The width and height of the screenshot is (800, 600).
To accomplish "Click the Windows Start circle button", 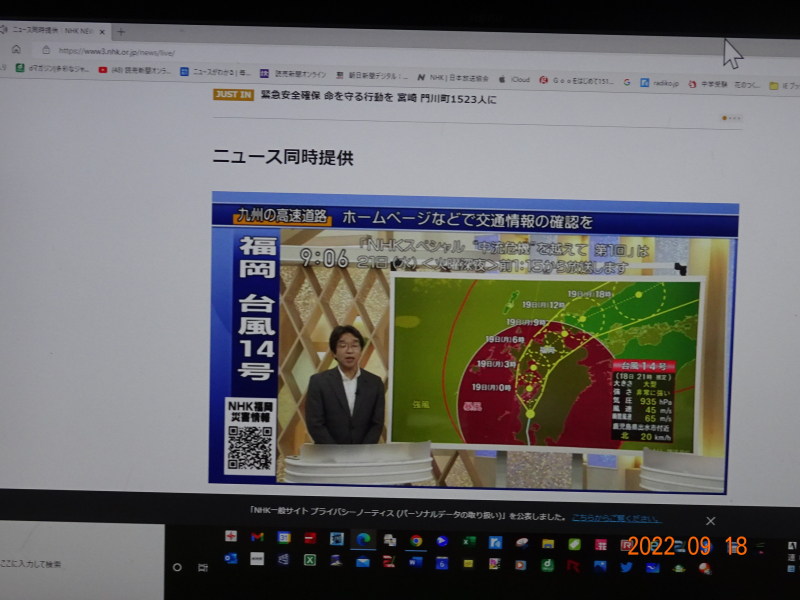I will (x=177, y=567).
